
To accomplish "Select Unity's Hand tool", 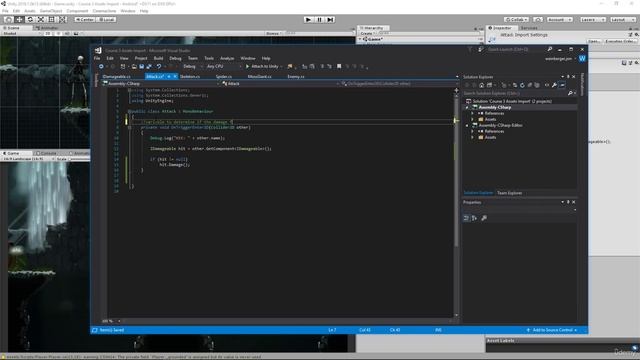I will pyautogui.click(x=8, y=19).
